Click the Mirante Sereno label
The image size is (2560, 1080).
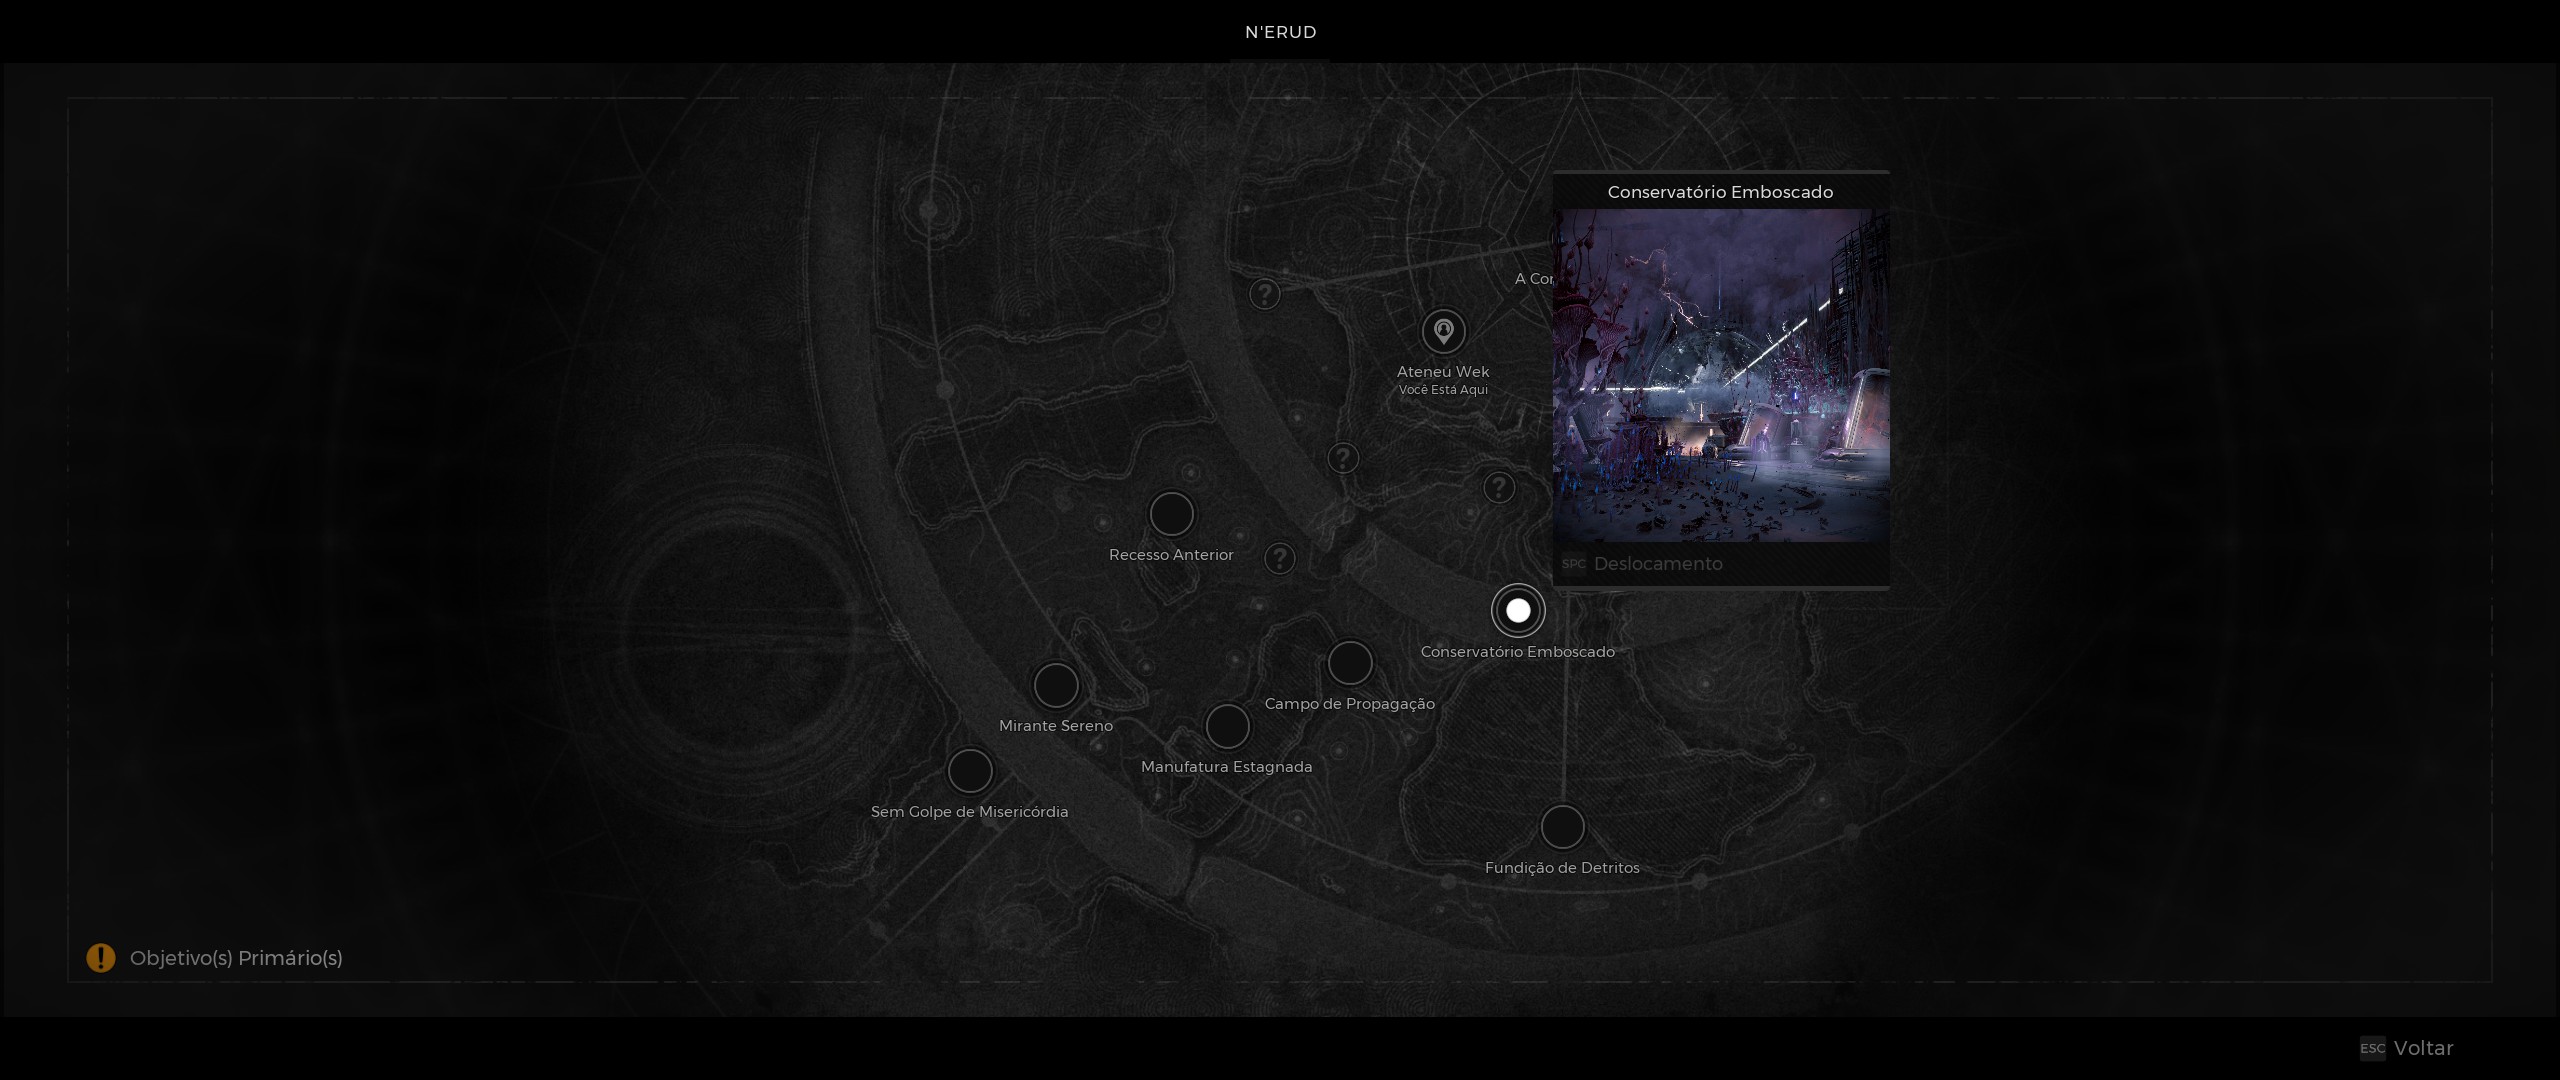pos(1056,726)
